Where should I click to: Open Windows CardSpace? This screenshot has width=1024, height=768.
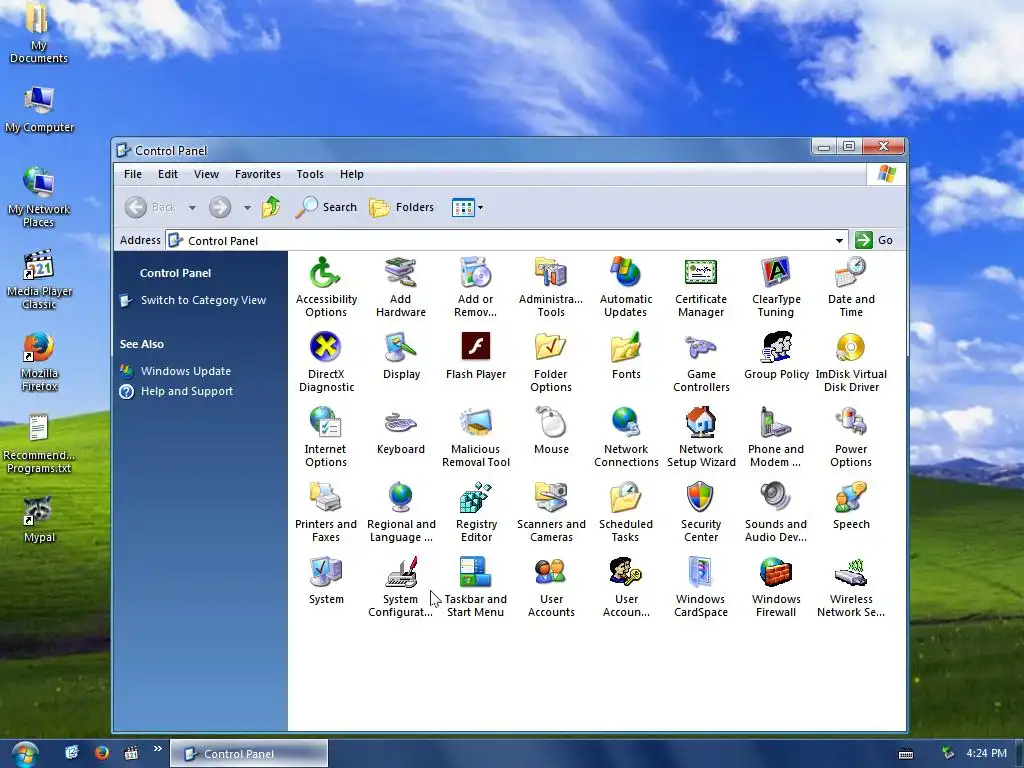tap(701, 587)
